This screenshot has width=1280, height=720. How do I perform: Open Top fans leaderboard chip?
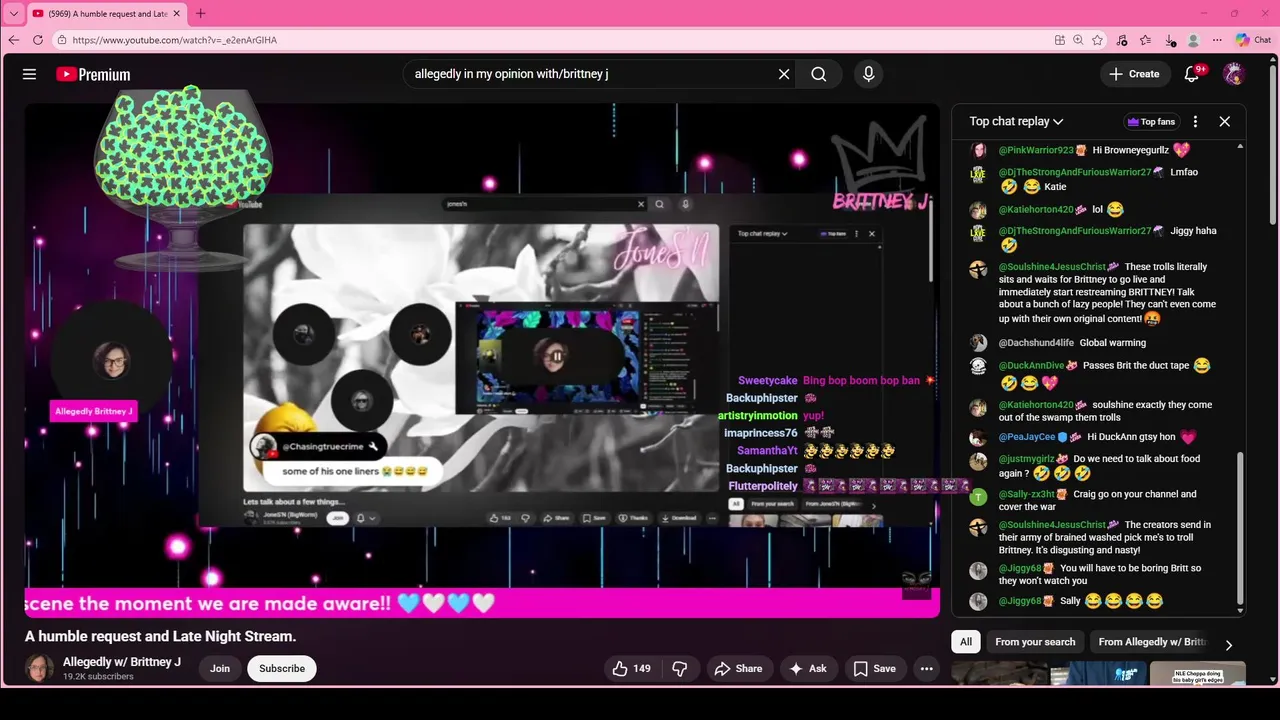click(x=1151, y=122)
